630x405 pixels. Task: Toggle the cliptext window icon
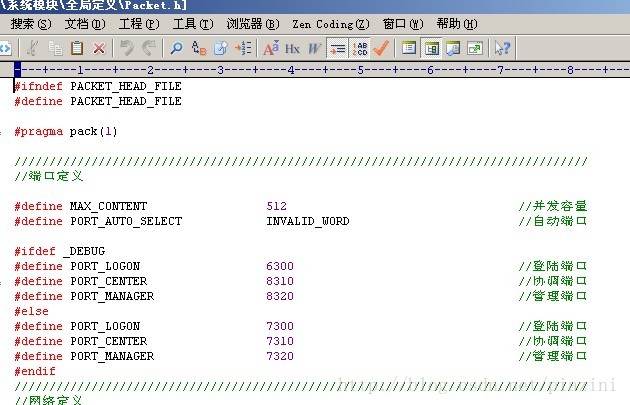pyautogui.click(x=409, y=48)
